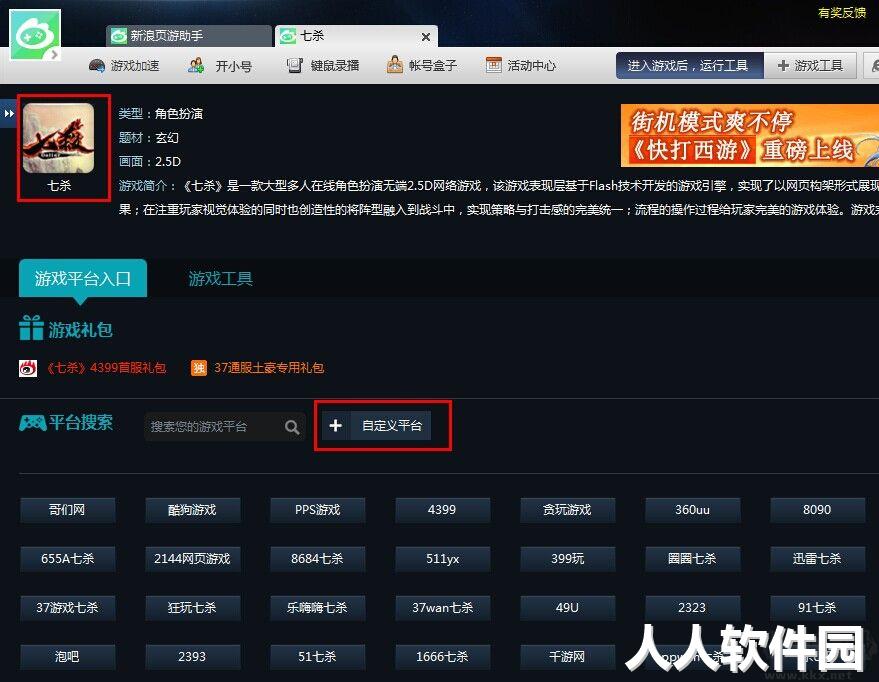Click the 活动中心 calendar icon
The image size is (879, 682).
tap(493, 65)
